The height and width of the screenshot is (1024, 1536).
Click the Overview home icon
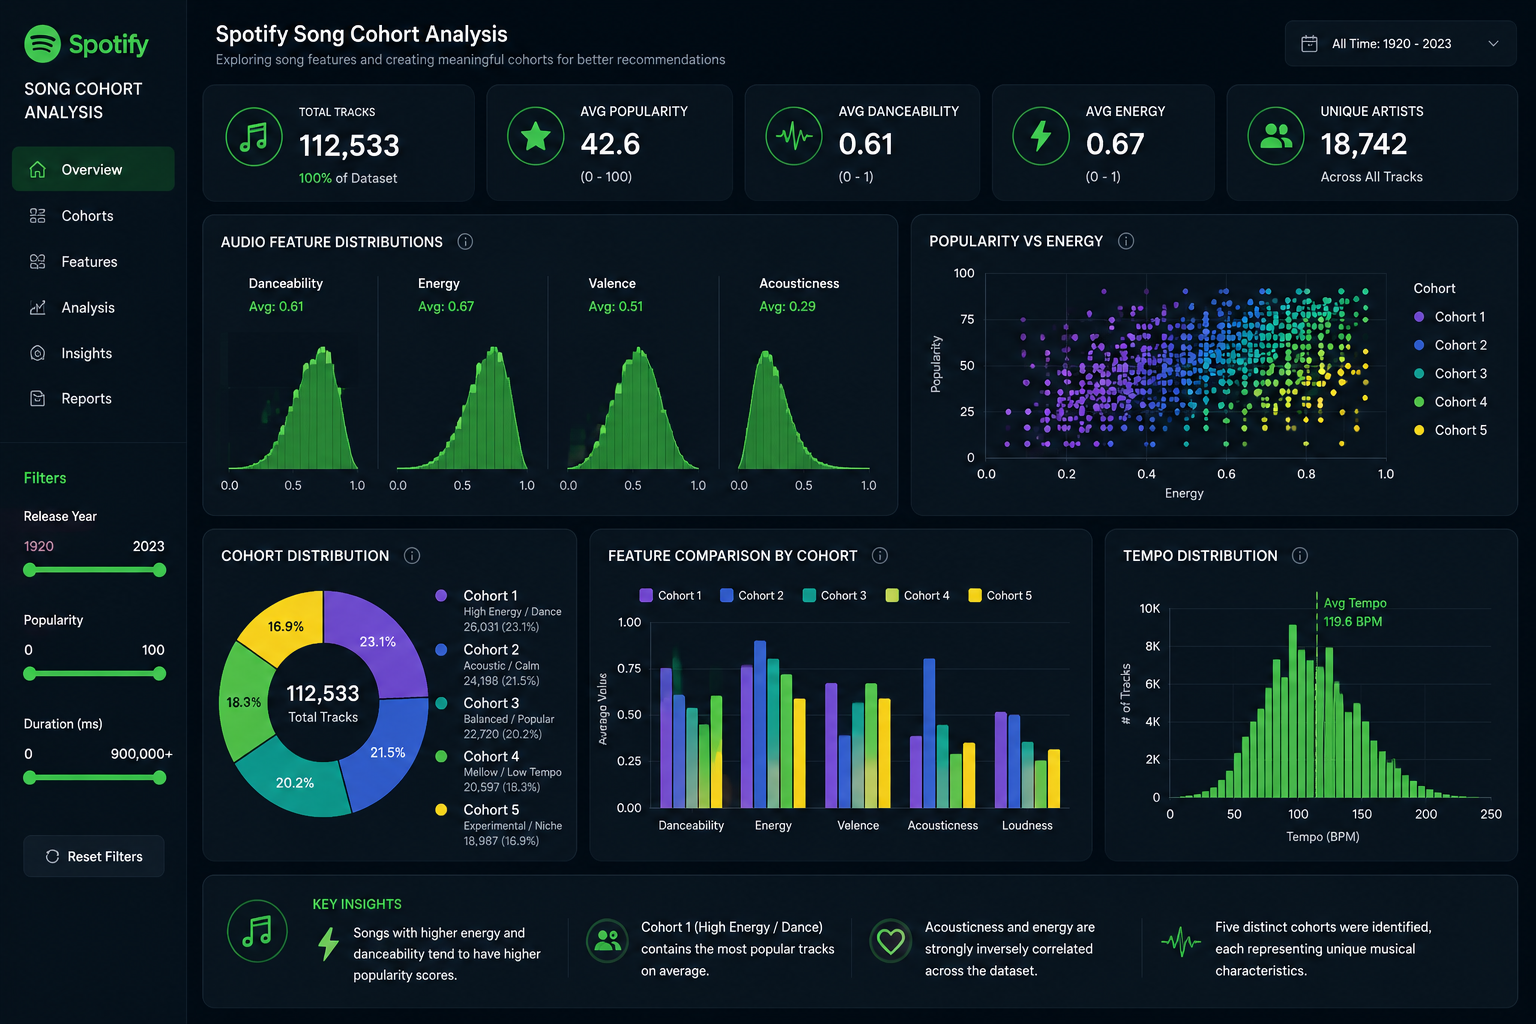click(x=38, y=169)
